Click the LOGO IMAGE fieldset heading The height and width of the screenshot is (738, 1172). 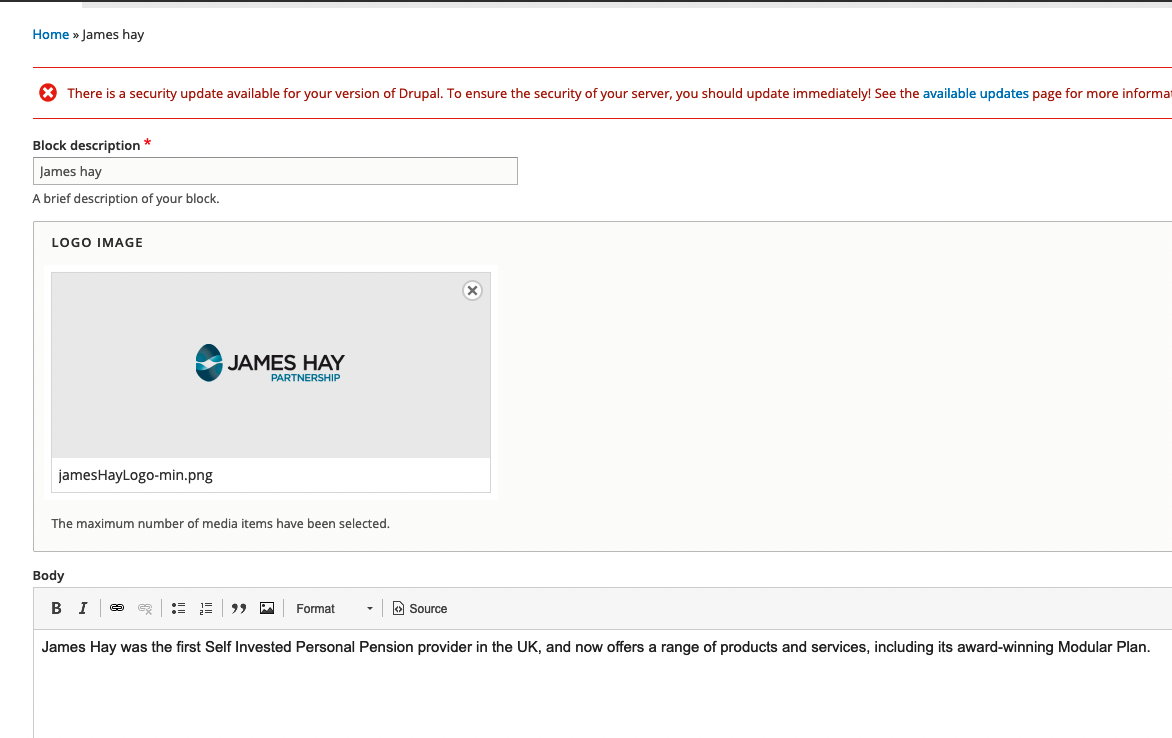(x=97, y=242)
